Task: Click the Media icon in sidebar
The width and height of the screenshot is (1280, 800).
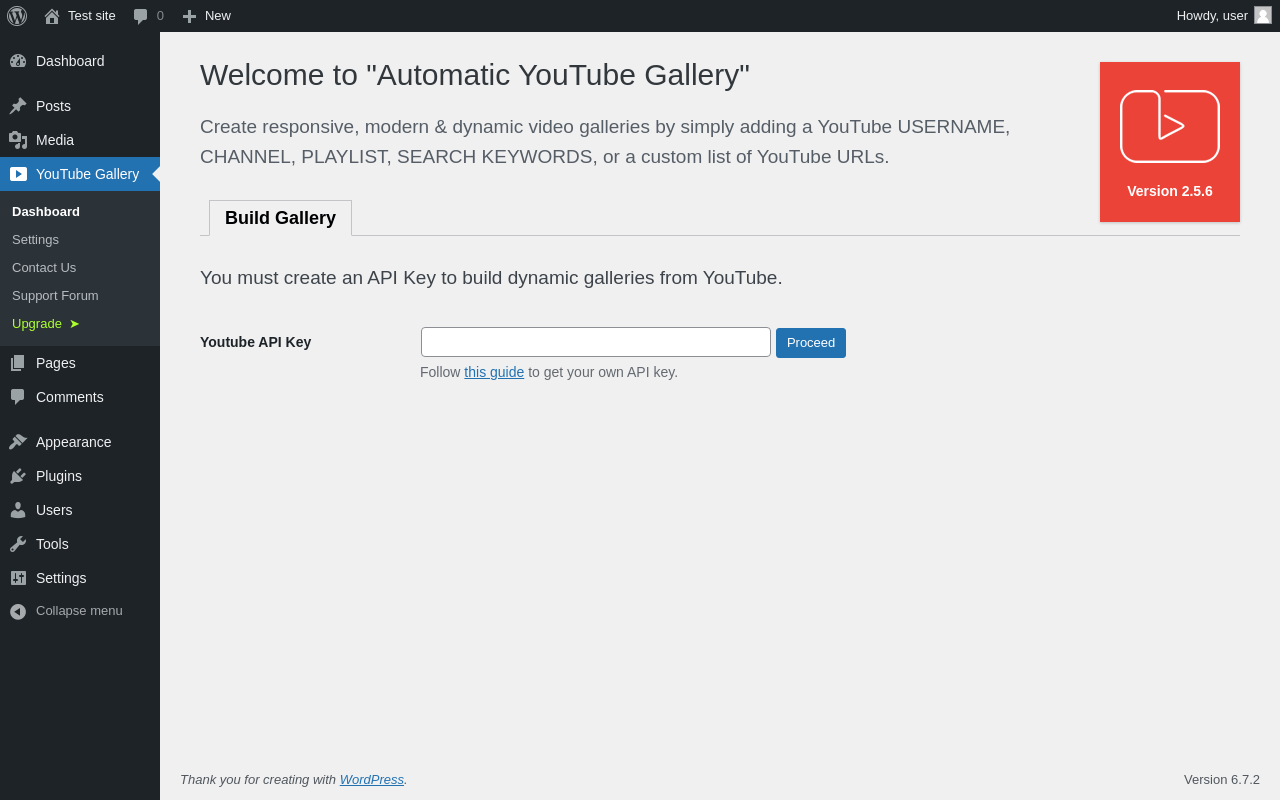Action: point(18,140)
